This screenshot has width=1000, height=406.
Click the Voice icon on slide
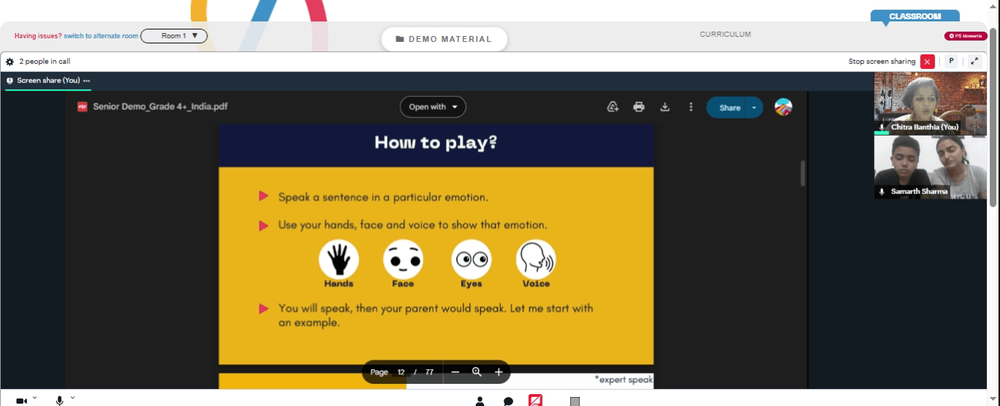536,259
